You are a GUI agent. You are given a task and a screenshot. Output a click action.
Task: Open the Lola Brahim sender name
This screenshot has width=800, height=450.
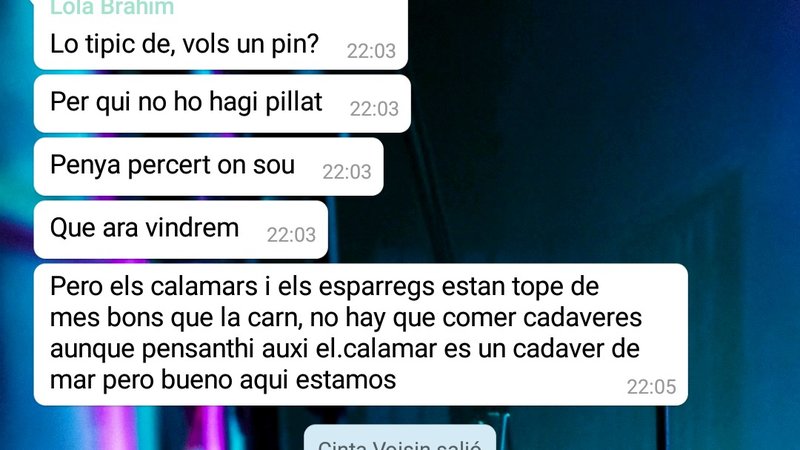pos(112,8)
